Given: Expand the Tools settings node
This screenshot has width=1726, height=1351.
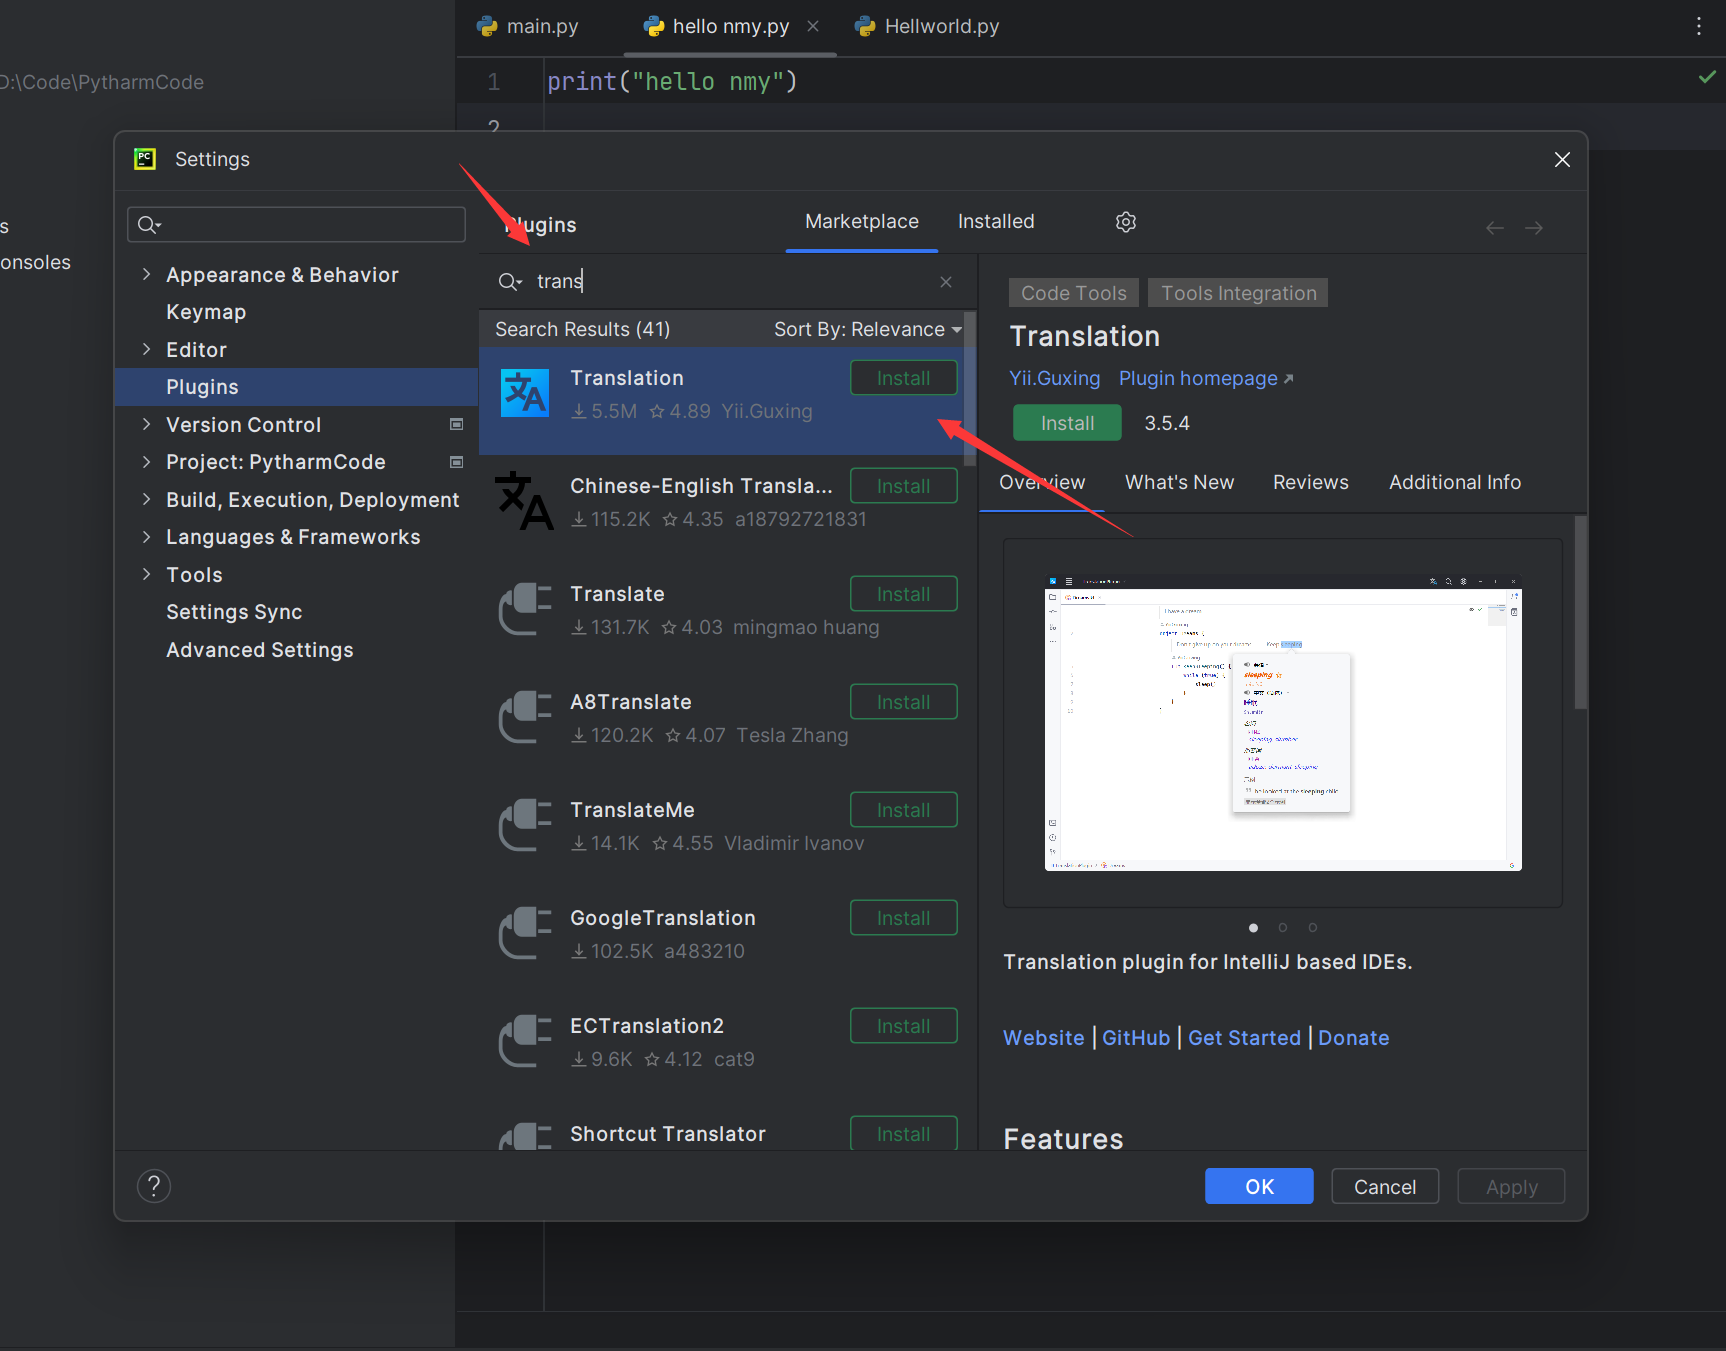Looking at the screenshot, I should (x=147, y=574).
